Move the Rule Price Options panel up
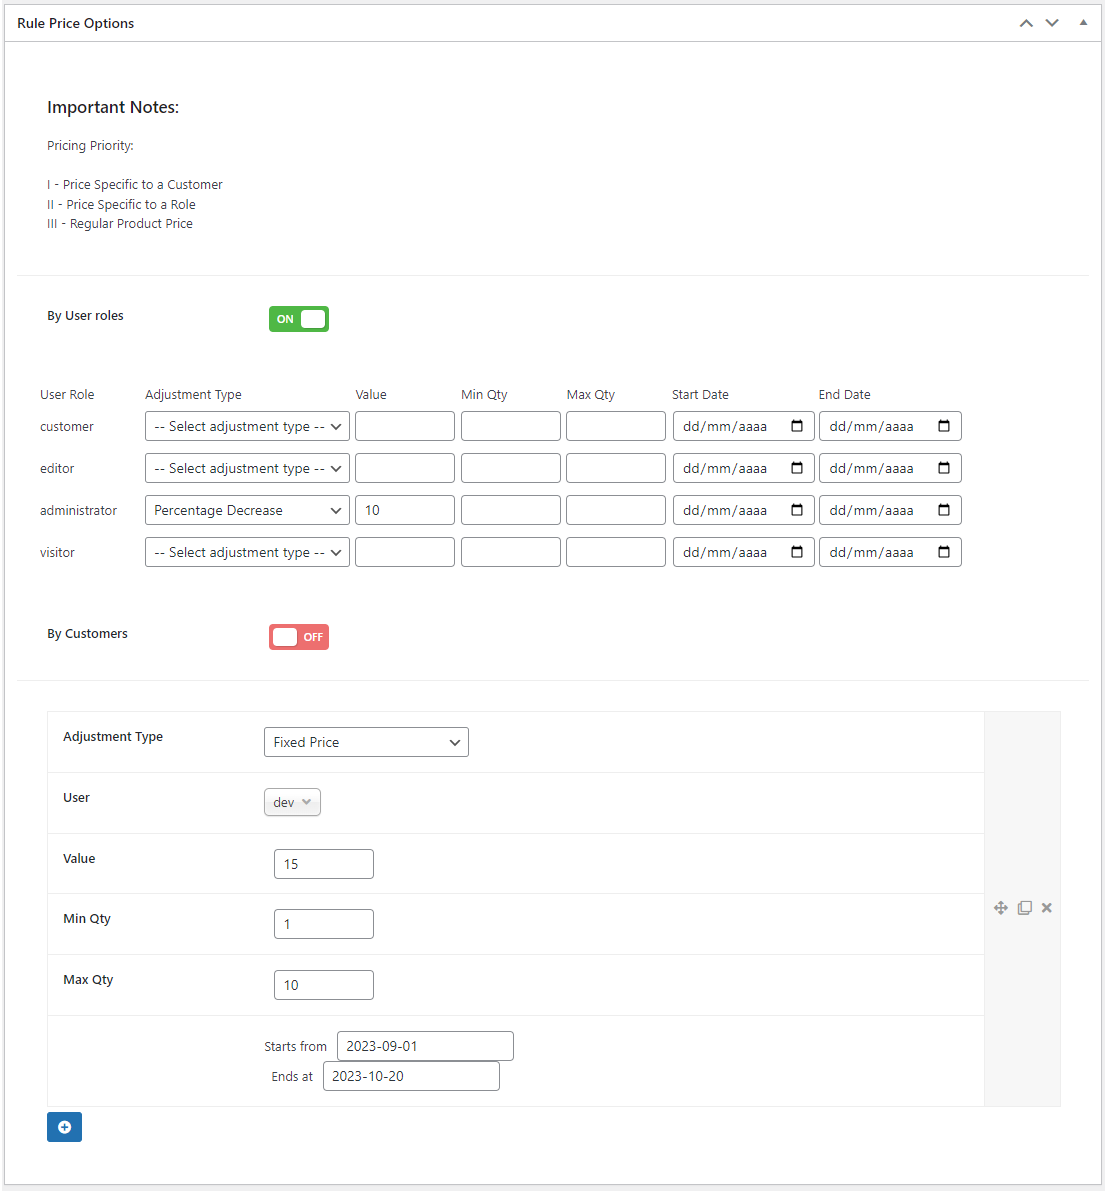Image resolution: width=1106 pixels, height=1192 pixels. click(1026, 23)
